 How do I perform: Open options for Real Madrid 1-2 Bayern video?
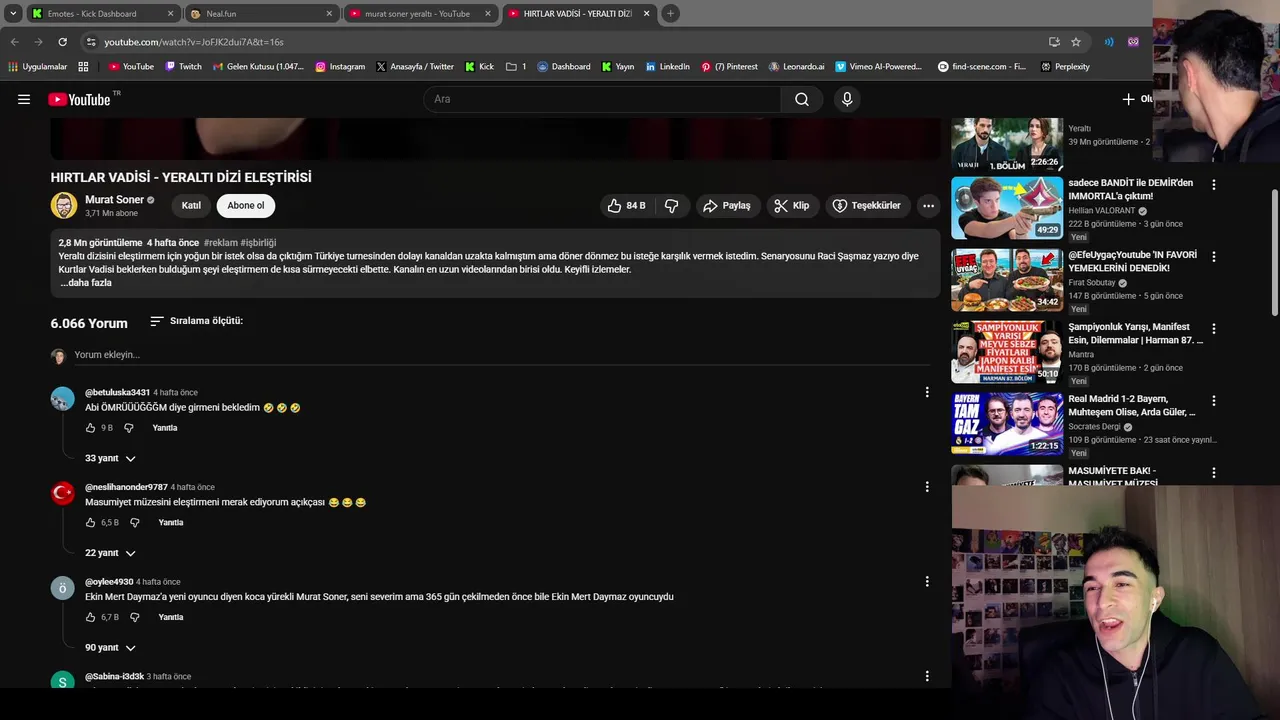coord(1214,401)
